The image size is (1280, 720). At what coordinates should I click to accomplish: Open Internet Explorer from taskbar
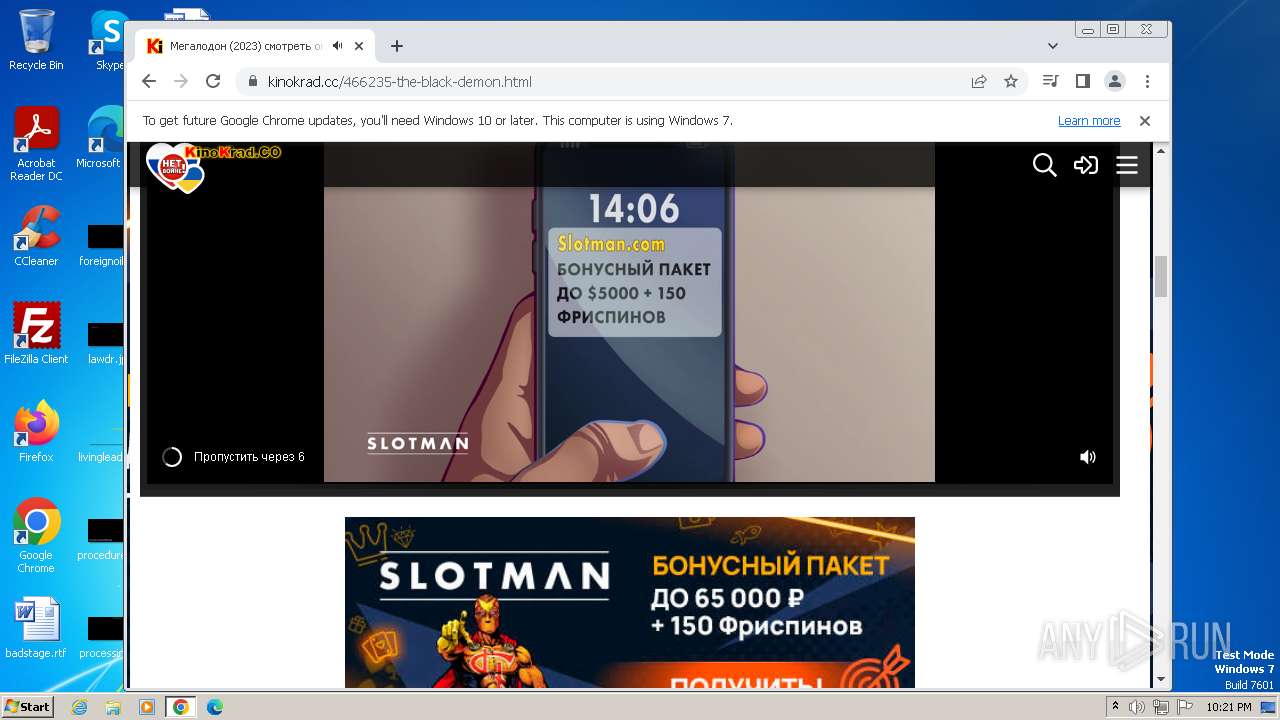point(79,707)
